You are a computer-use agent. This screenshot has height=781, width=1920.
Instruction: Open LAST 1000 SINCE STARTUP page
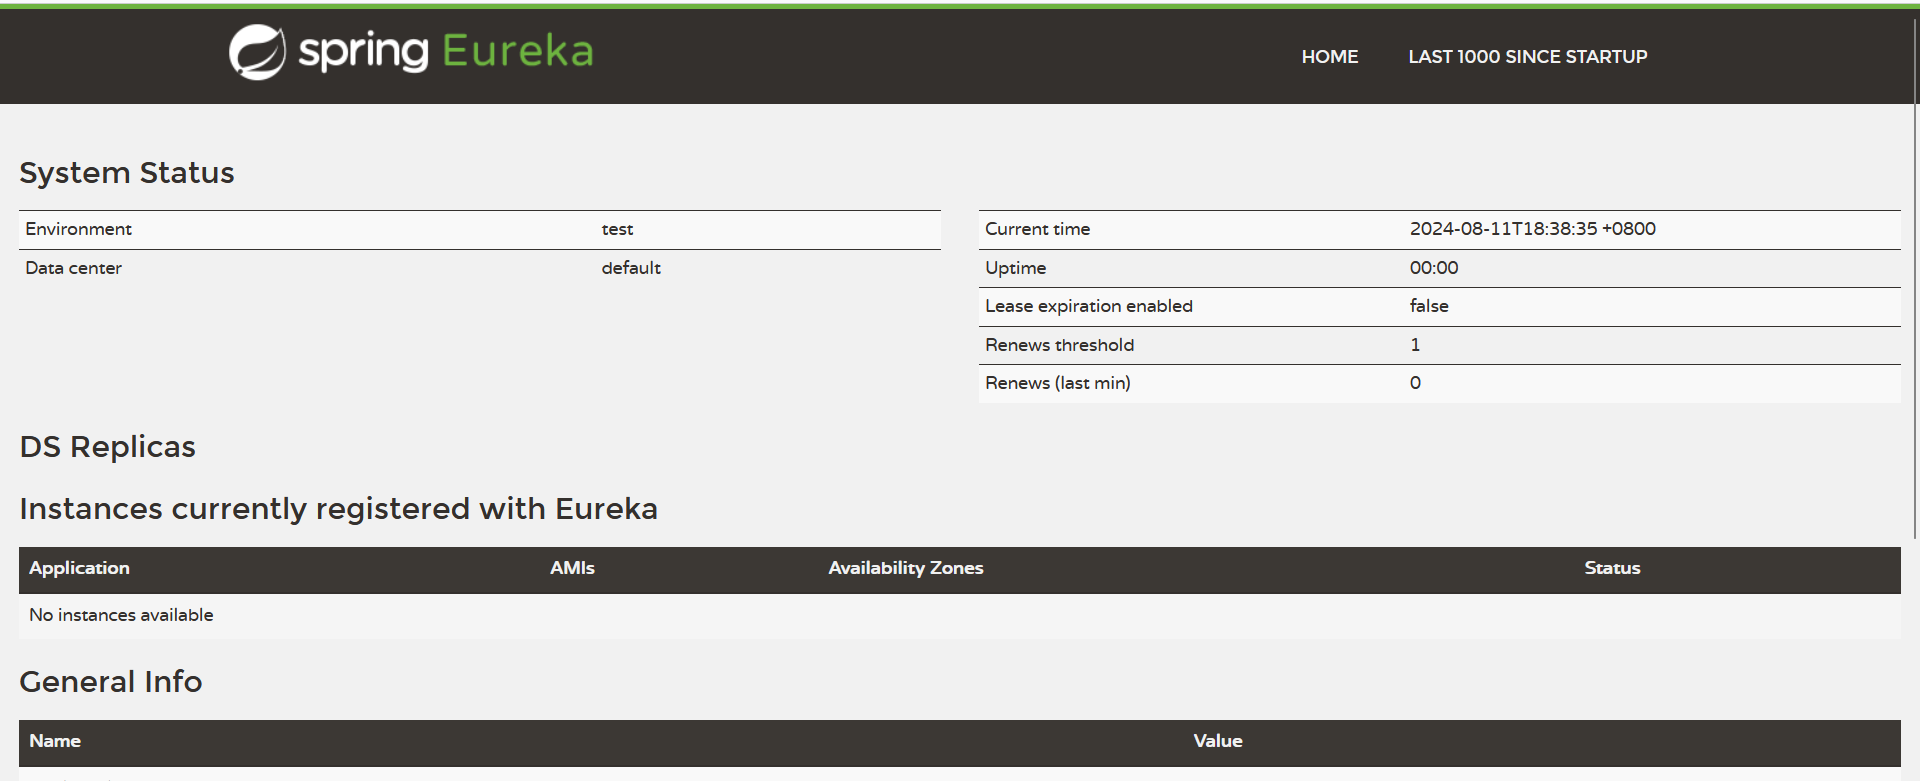[1527, 57]
